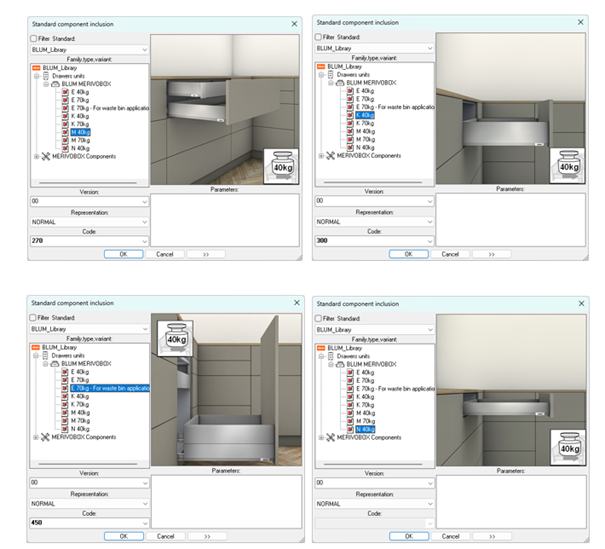Collapse the Drawers units node in the code 300 dialog
The width and height of the screenshot is (605, 549).
tap(322, 74)
